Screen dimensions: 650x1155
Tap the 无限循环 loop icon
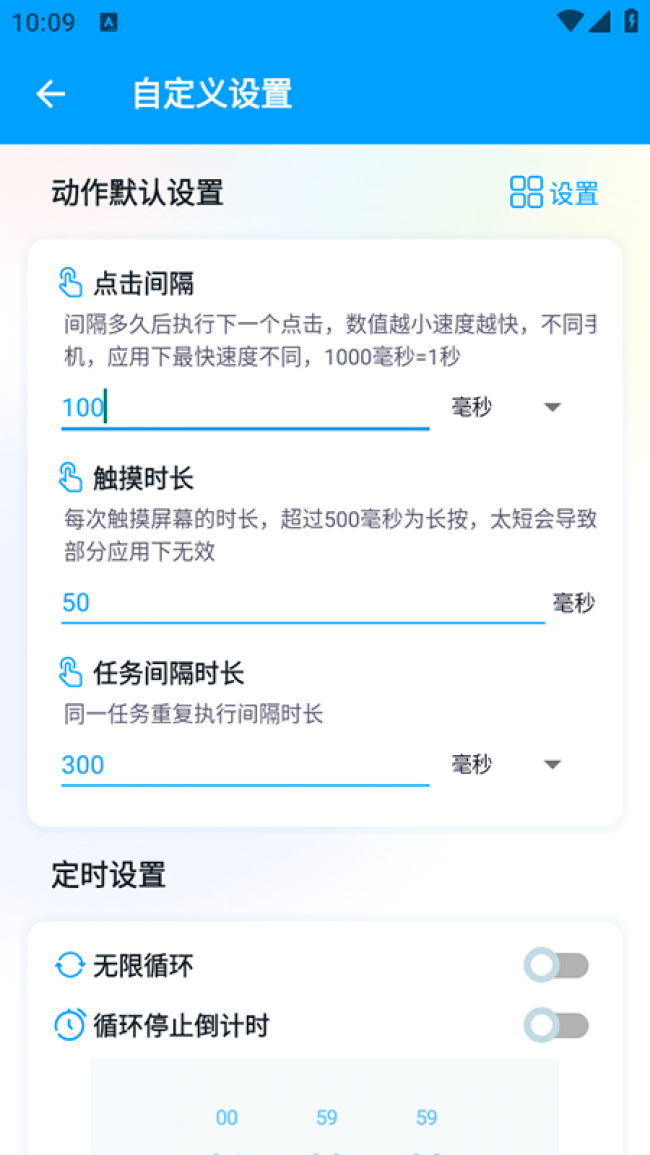pos(70,965)
